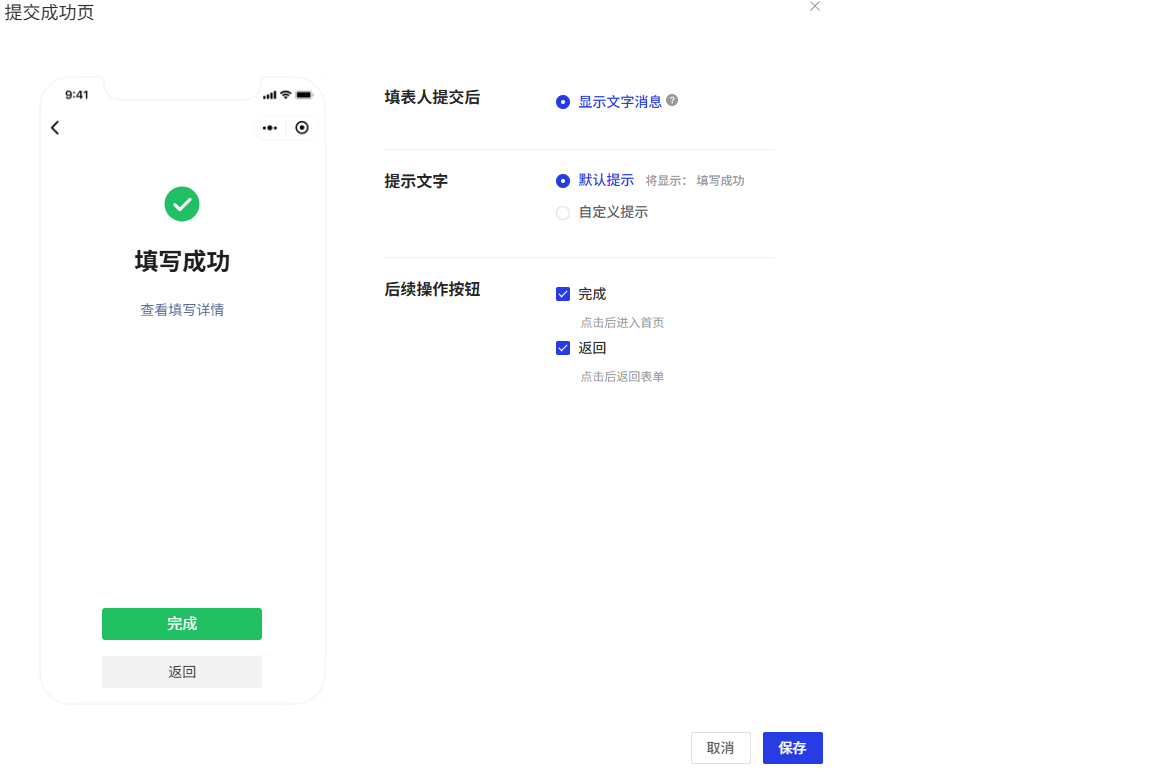Select the 自定义提示 radio option
This screenshot has width=1152, height=773.
[x=563, y=213]
